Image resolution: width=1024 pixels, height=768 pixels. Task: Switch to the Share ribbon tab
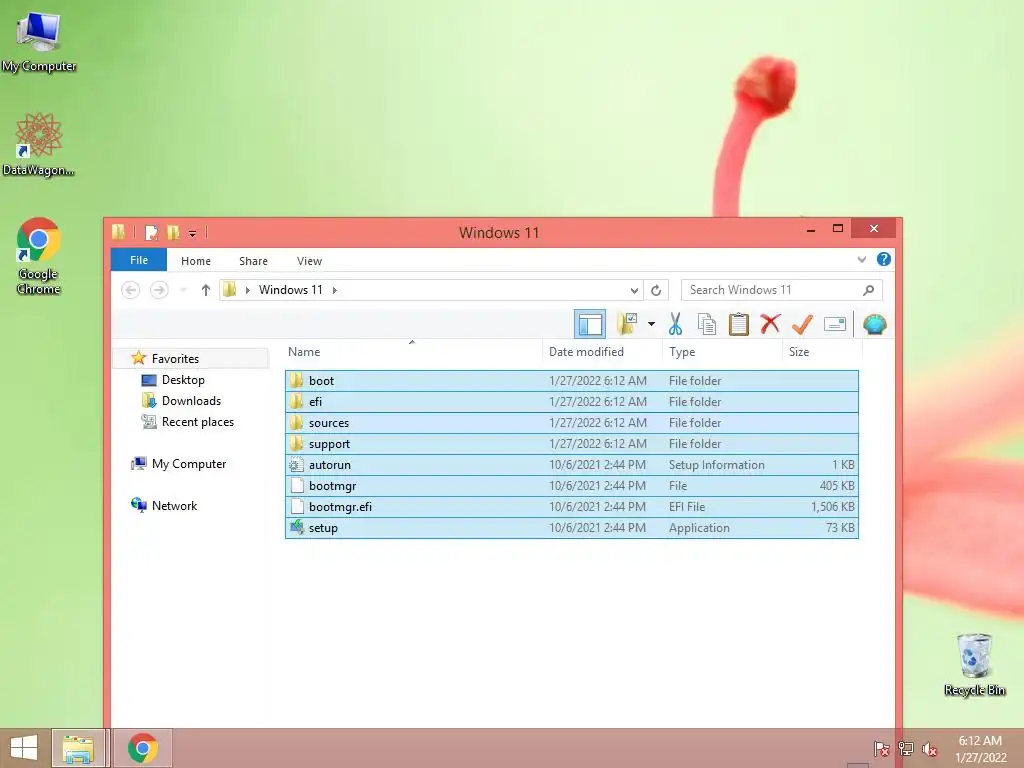(253, 261)
